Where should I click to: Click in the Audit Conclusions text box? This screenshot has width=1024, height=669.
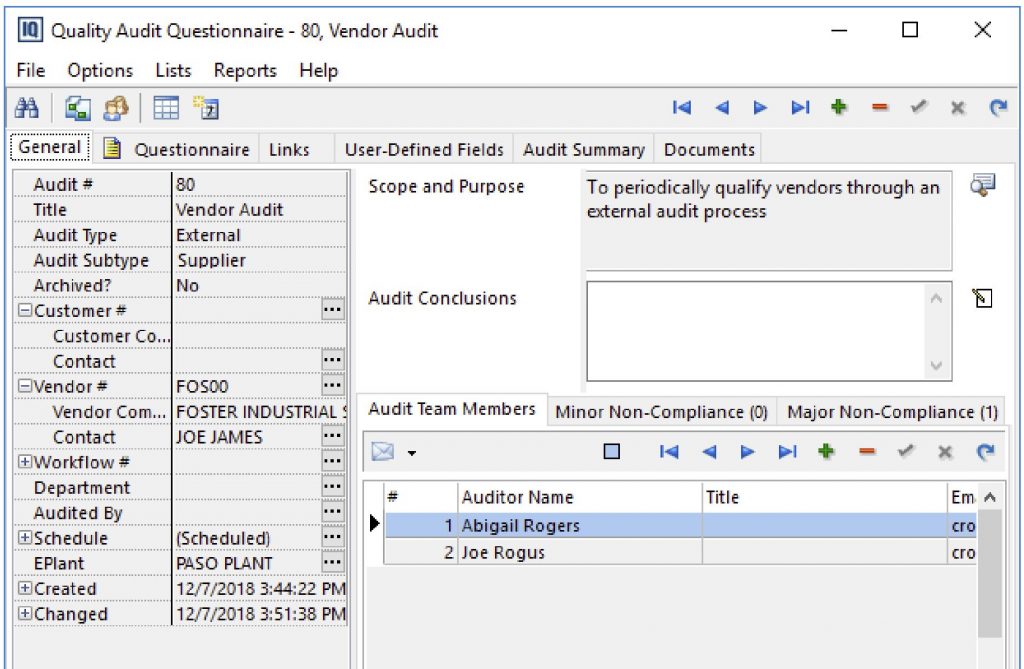[x=755, y=330]
